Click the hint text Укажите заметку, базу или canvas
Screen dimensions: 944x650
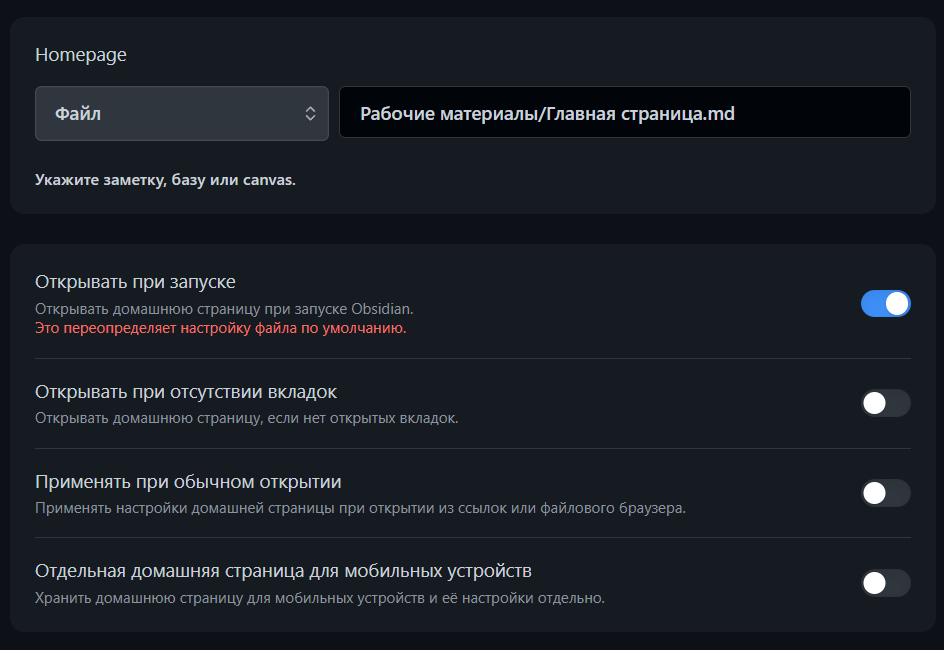coord(166,180)
